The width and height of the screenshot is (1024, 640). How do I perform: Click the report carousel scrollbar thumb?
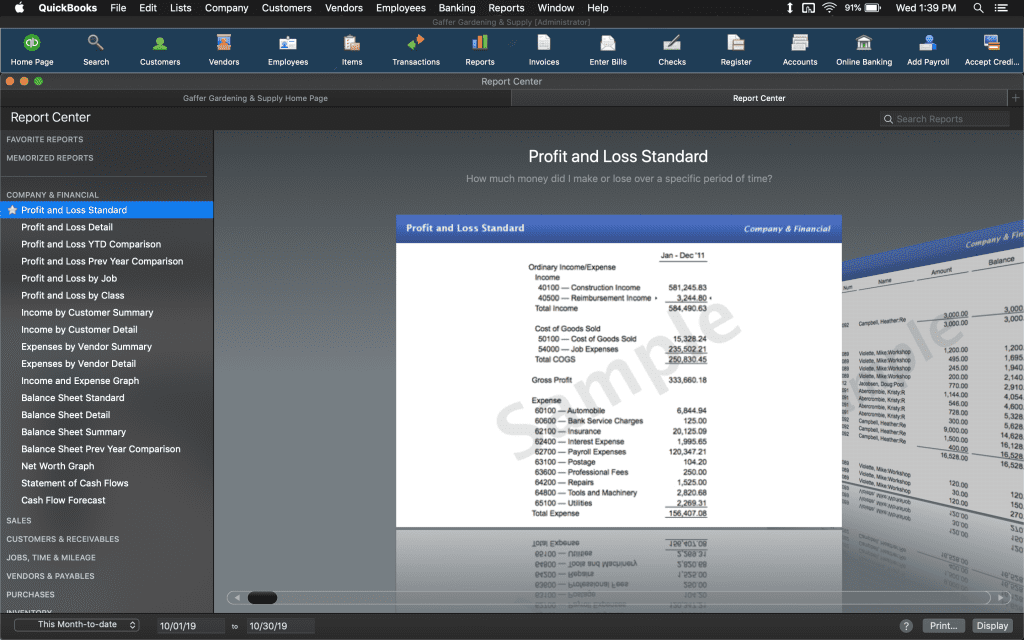(x=263, y=598)
